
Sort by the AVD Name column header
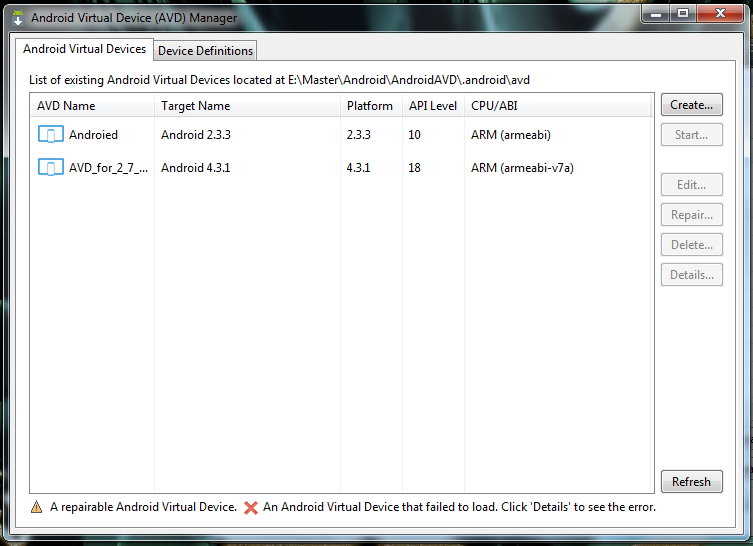click(93, 106)
